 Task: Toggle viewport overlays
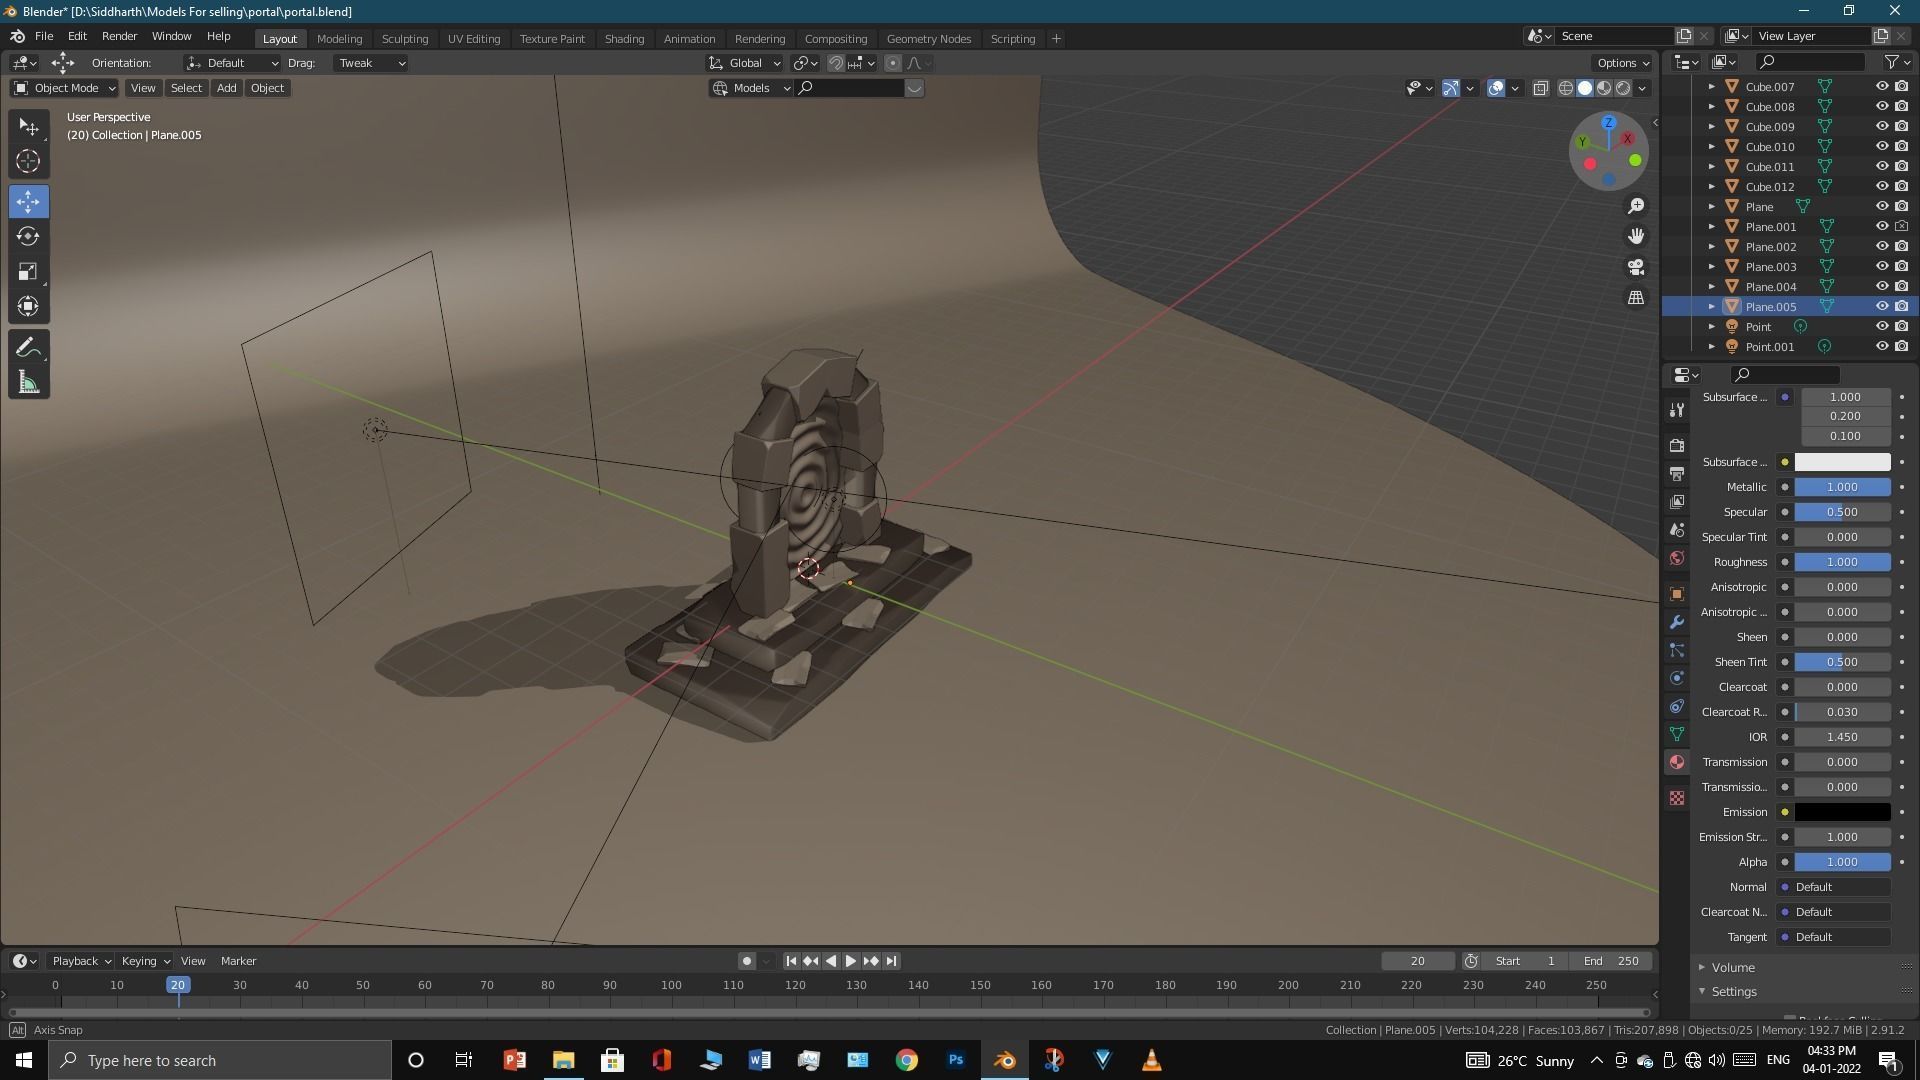coord(1496,88)
